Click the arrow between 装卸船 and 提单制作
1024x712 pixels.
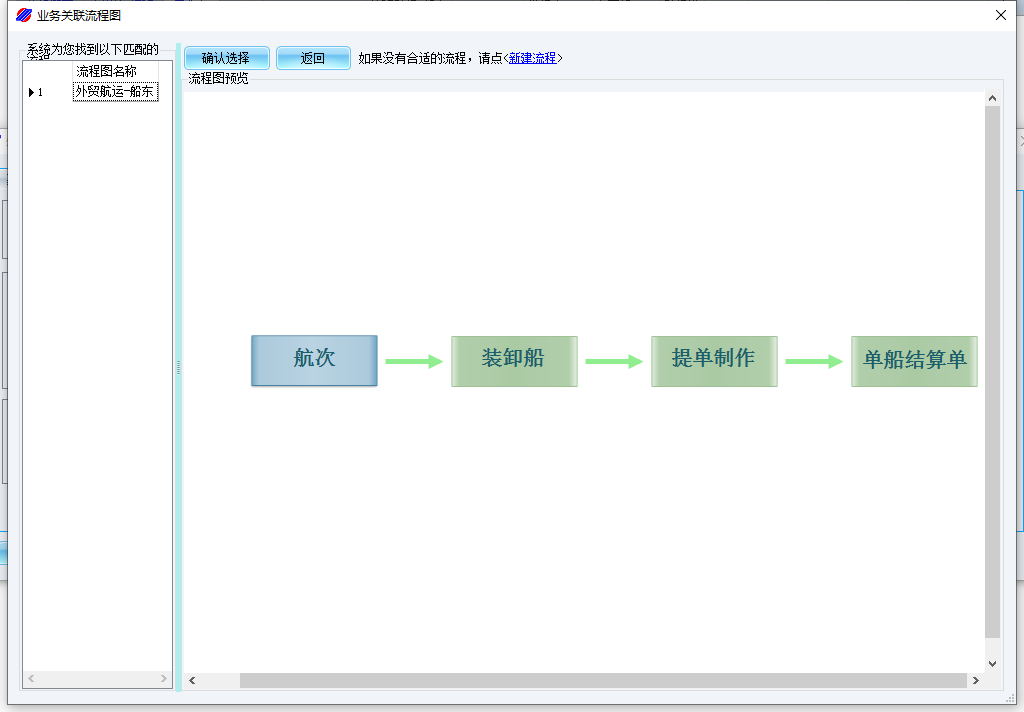pyautogui.click(x=614, y=361)
